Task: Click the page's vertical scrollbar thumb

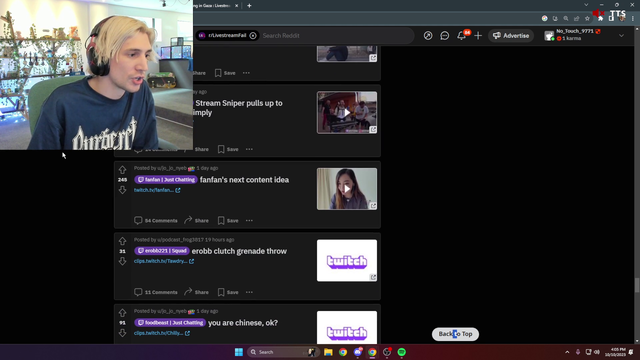Action: tap(637, 285)
